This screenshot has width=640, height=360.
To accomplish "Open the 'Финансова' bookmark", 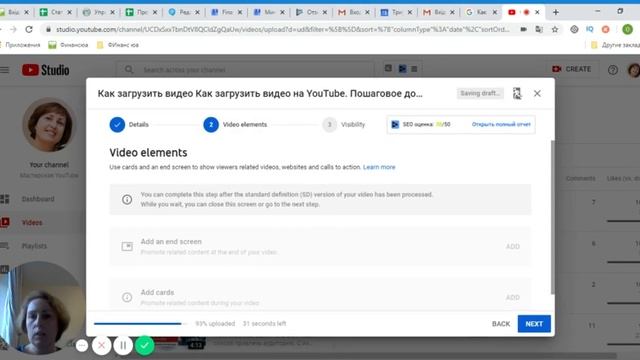I will tap(68, 45).
